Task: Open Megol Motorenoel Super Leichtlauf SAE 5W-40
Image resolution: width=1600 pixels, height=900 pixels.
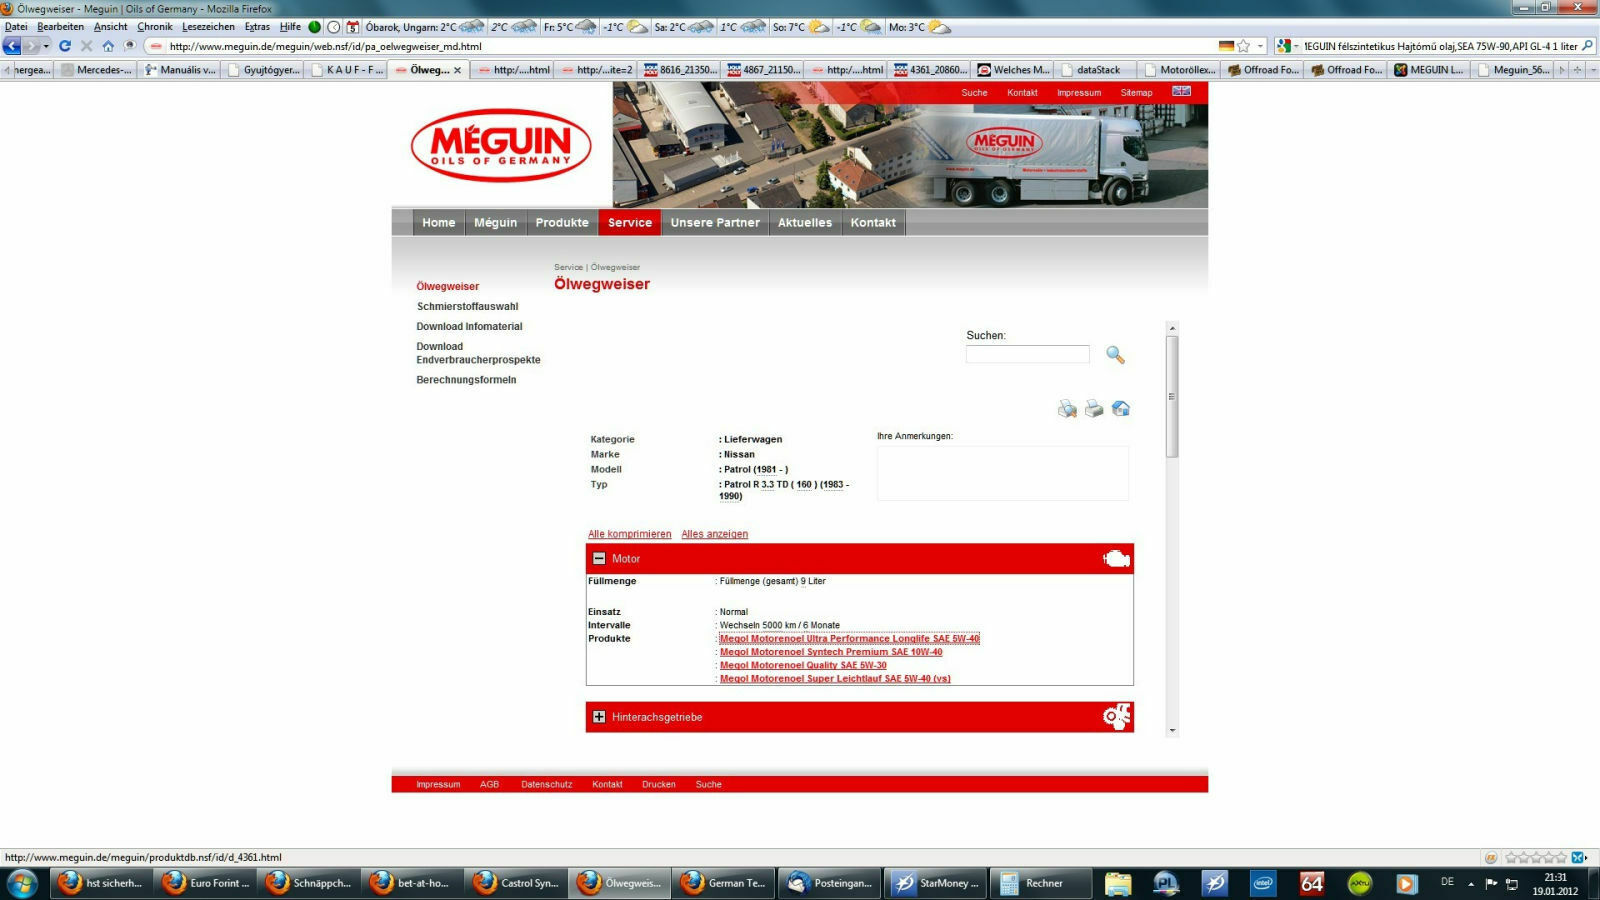Action: [835, 679]
